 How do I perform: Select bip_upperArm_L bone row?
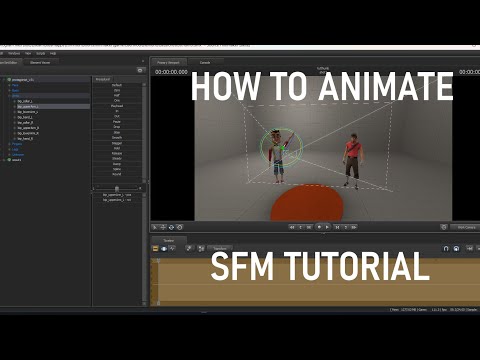point(53,106)
